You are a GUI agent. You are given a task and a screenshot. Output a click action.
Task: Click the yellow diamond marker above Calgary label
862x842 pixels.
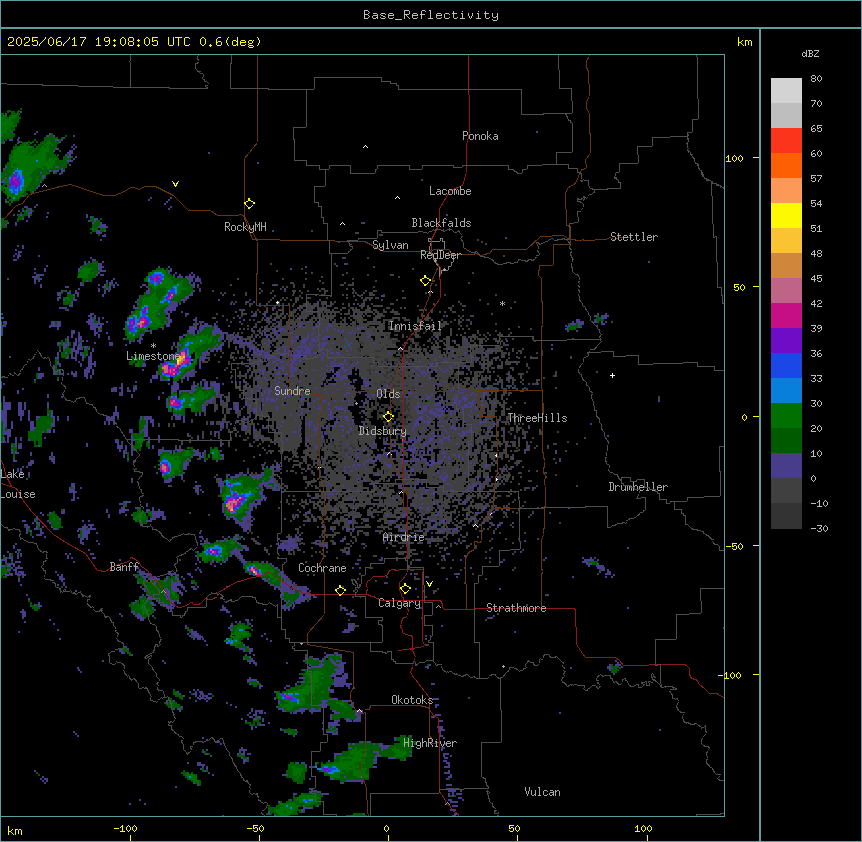406,589
